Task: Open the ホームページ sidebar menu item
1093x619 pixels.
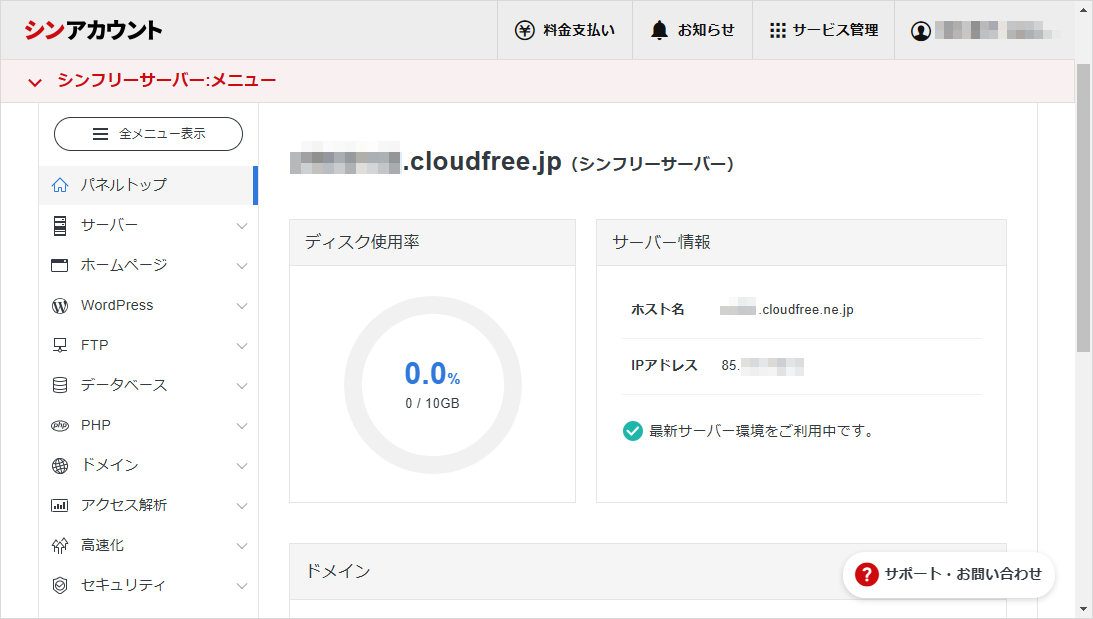Action: tap(124, 265)
